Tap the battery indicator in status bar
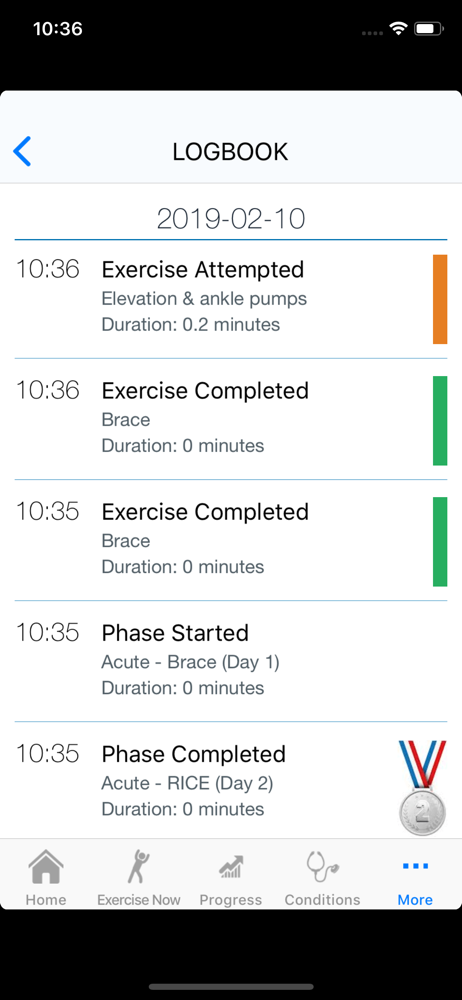The height and width of the screenshot is (1000, 462). [428, 29]
